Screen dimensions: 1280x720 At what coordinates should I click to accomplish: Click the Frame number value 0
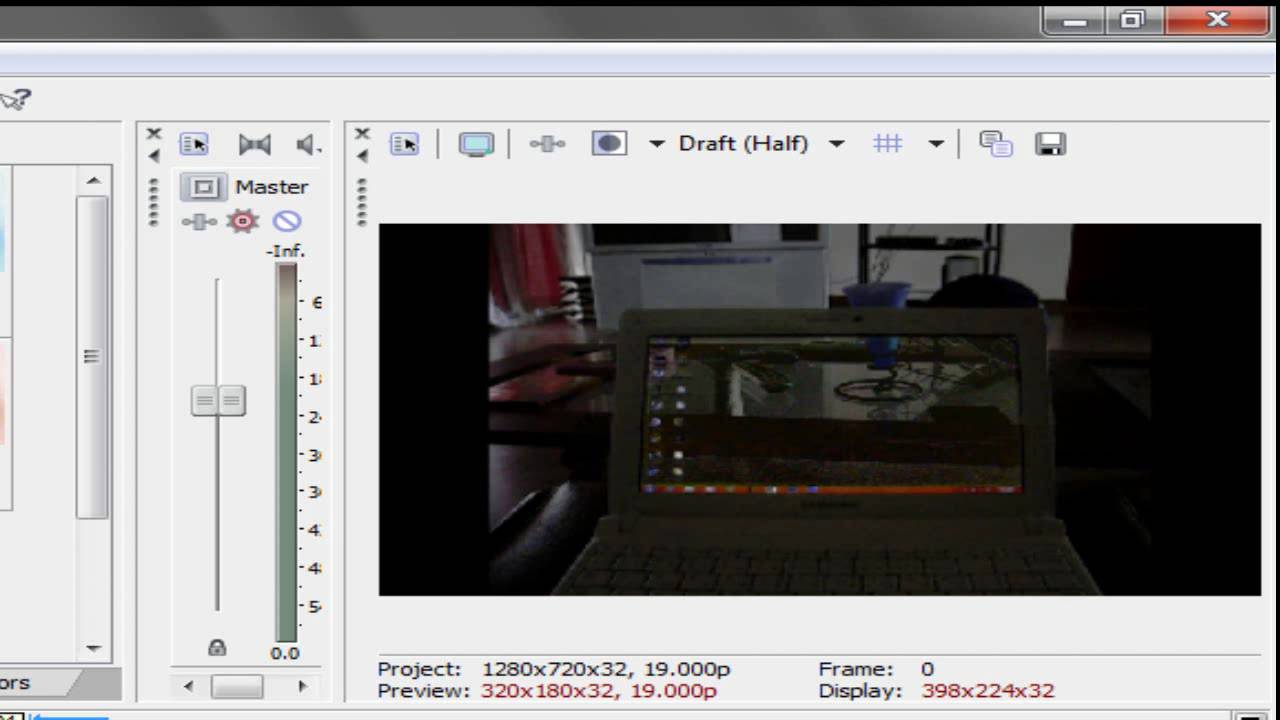927,669
